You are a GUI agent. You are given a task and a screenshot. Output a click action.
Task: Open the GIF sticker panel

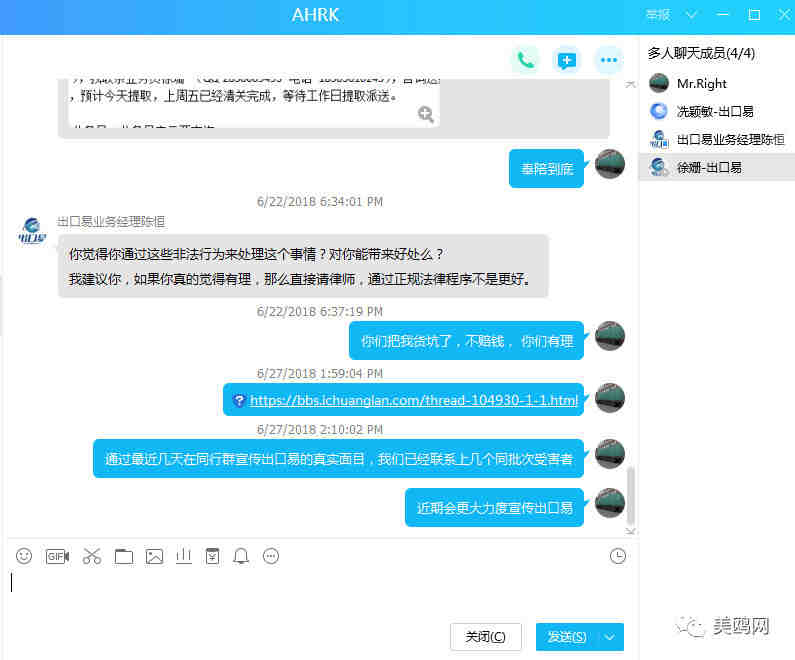click(57, 557)
